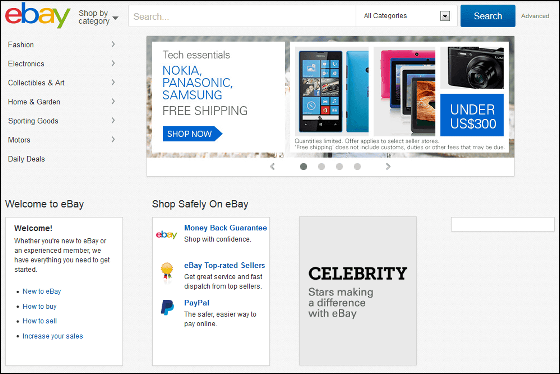Open the Sporting Goods category
Viewport: 560px width, 374px height.
pyautogui.click(x=33, y=121)
